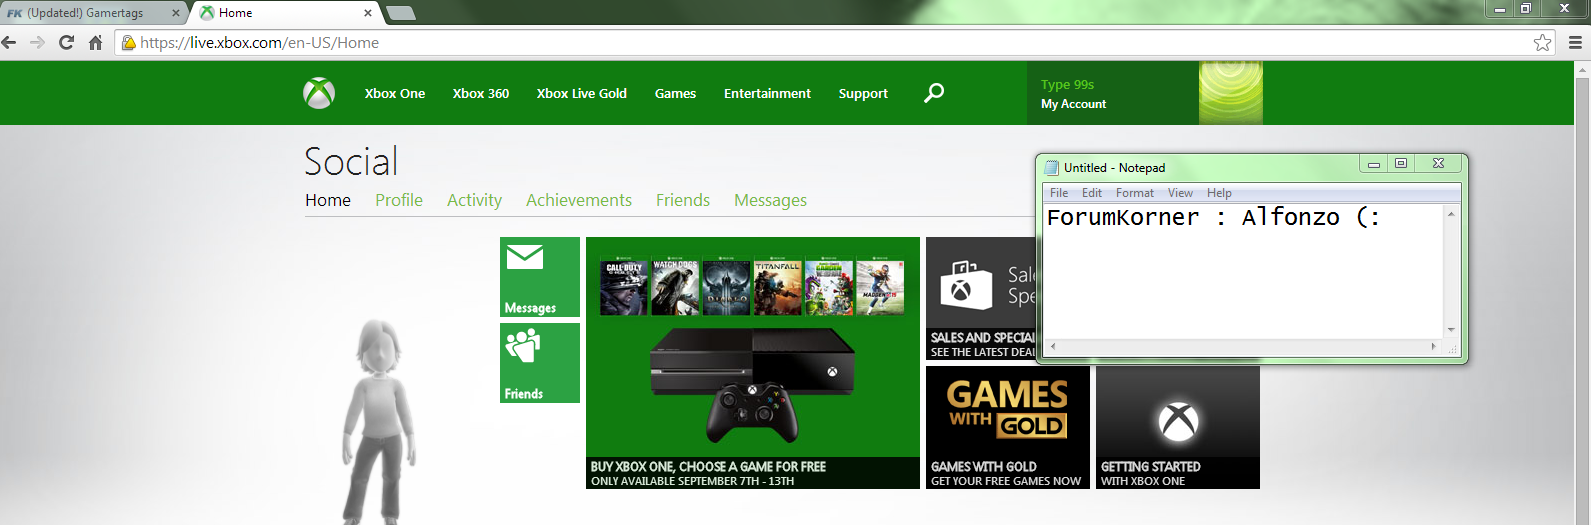1591x525 pixels.
Task: Click the Watch Dogs game cover
Action: click(x=675, y=287)
